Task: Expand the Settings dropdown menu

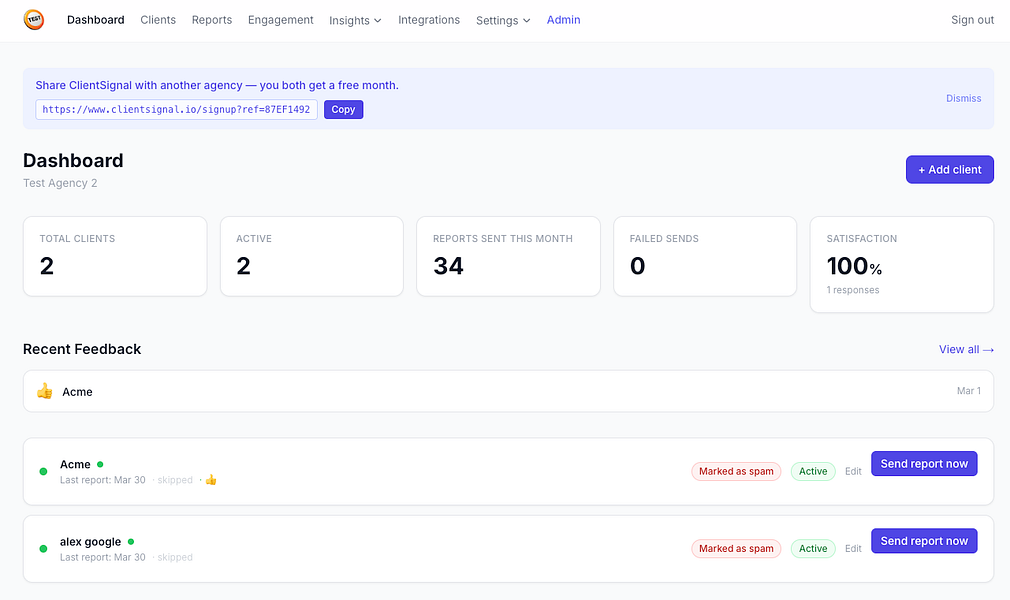Action: 503,20
